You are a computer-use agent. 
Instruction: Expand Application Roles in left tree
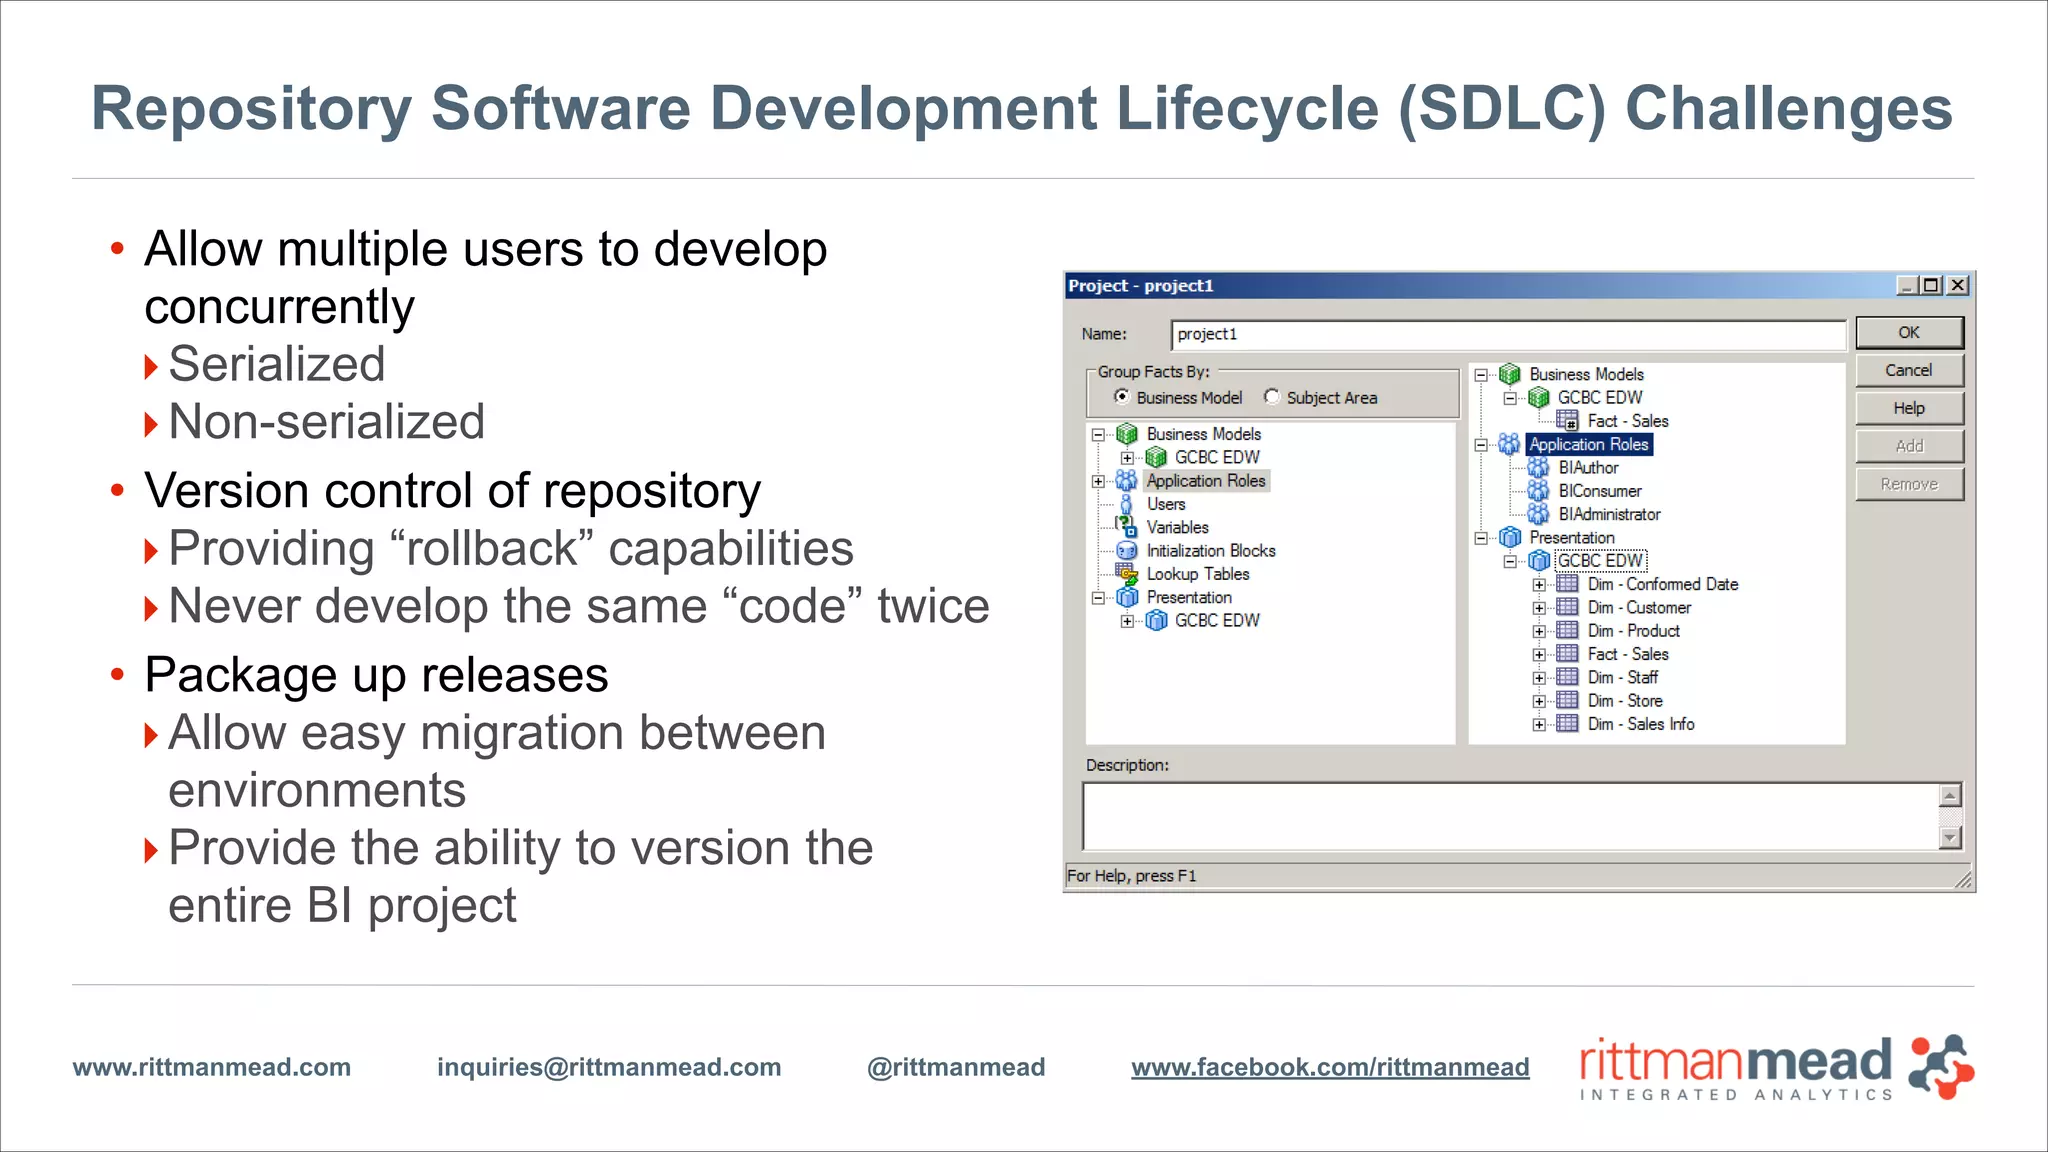1098,481
